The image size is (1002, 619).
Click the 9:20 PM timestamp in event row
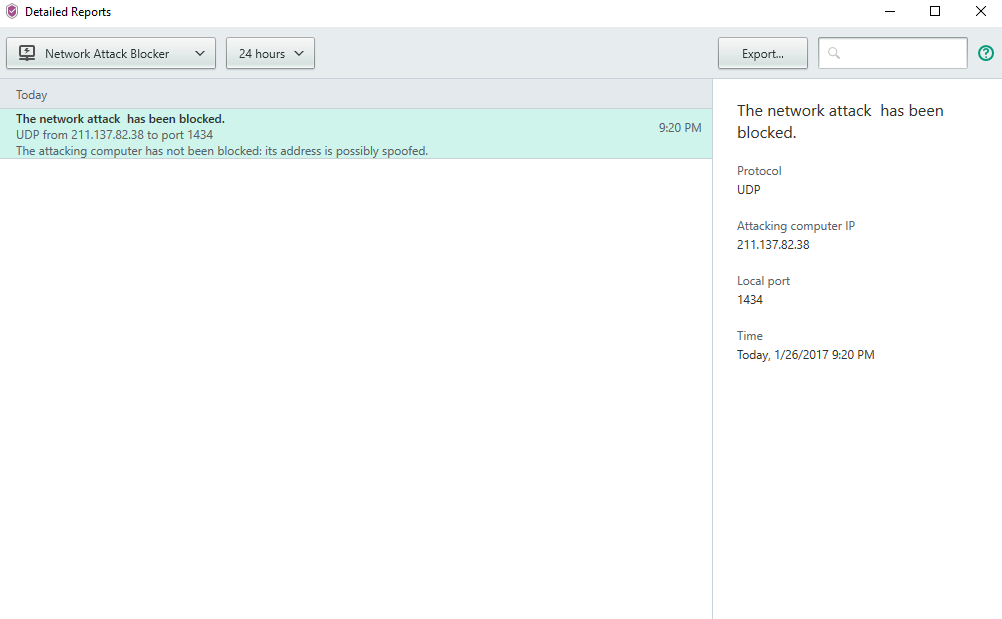[x=680, y=128]
